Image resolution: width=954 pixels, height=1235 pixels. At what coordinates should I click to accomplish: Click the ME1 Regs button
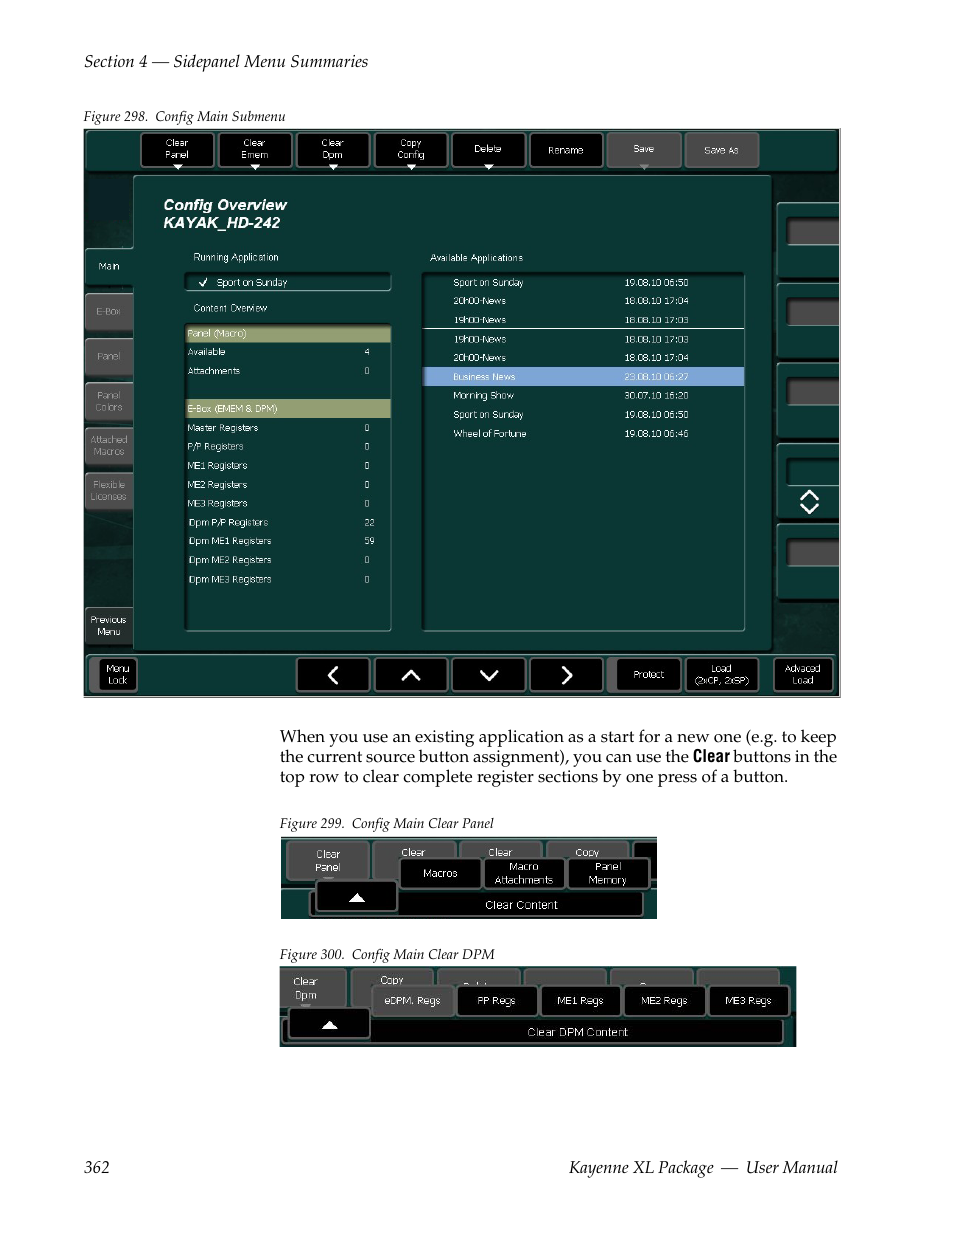[580, 1001]
